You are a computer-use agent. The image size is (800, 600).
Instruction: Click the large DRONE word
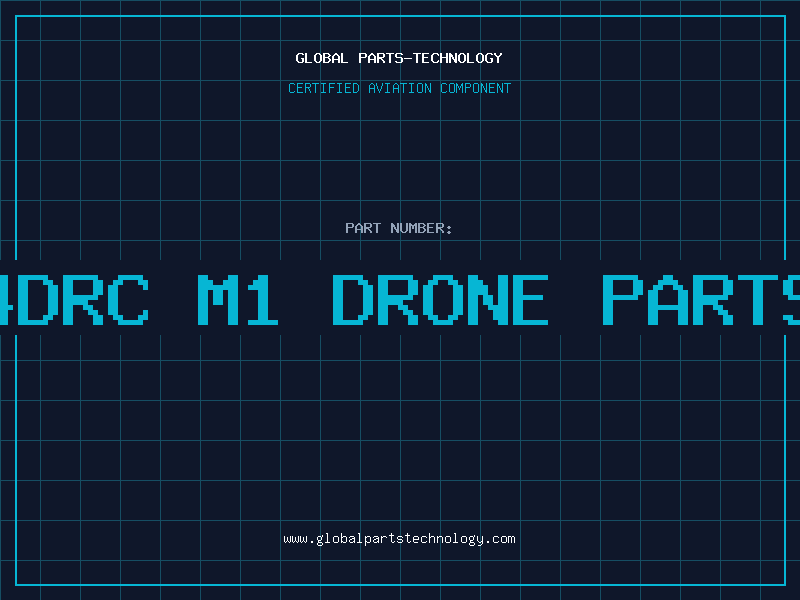pyautogui.click(x=440, y=300)
